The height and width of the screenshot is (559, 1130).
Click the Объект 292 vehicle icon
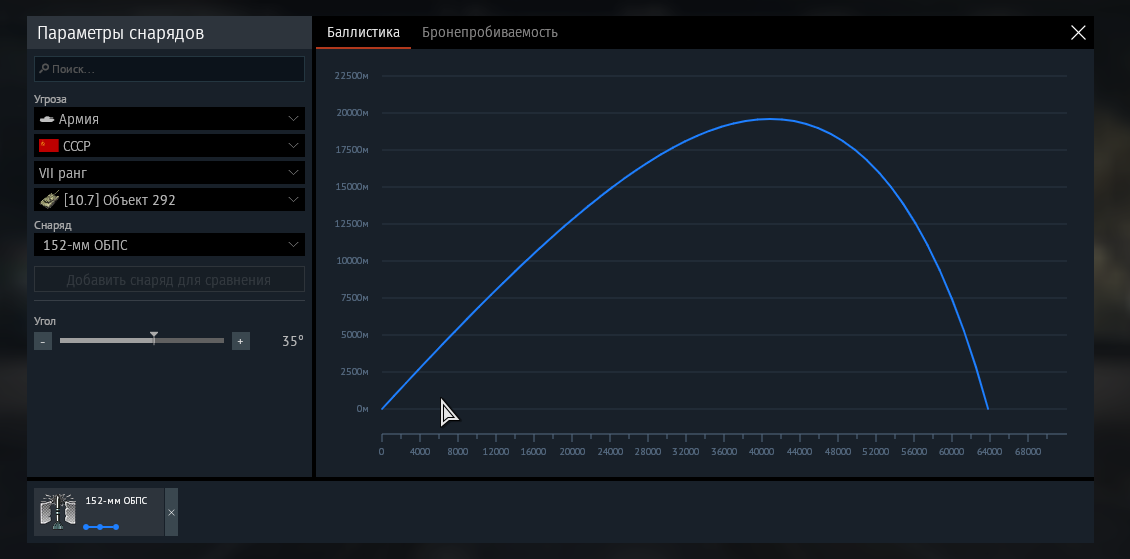coord(49,200)
